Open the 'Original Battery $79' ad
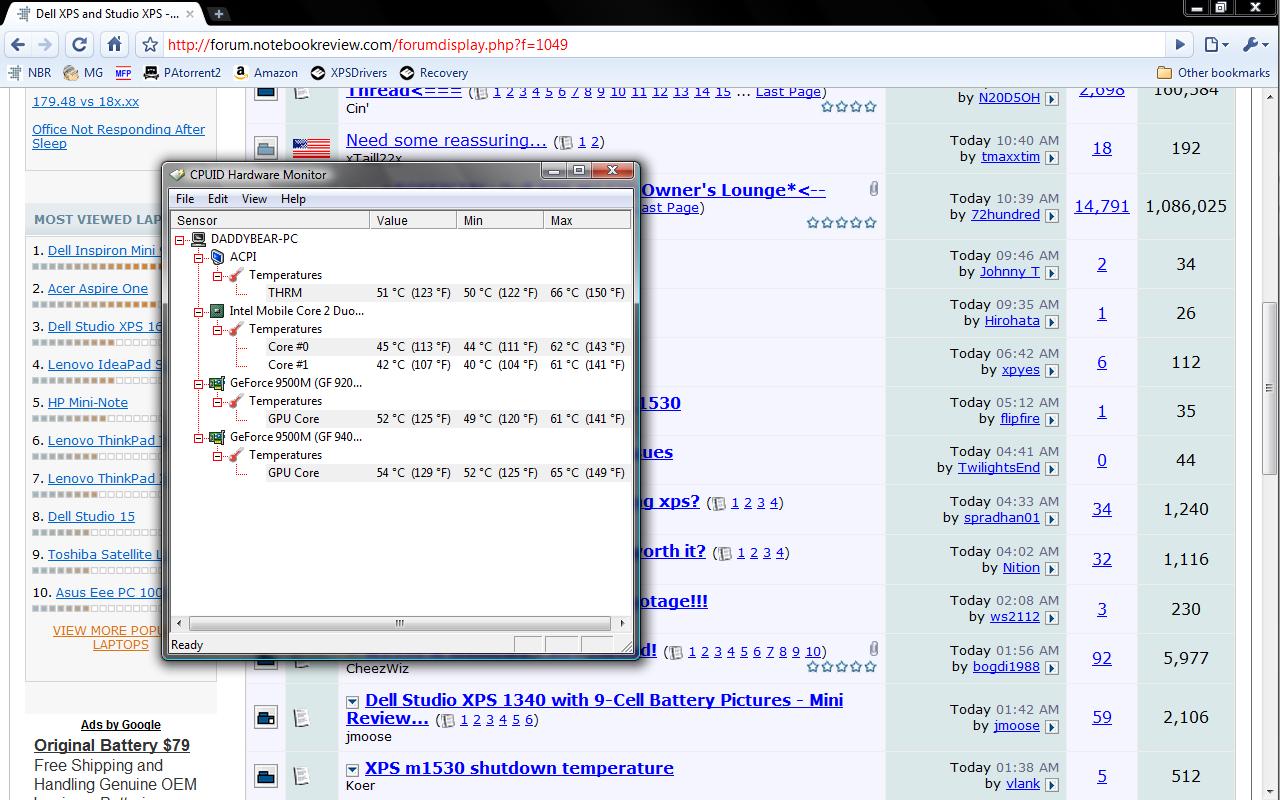1280x800 pixels. tap(112, 745)
